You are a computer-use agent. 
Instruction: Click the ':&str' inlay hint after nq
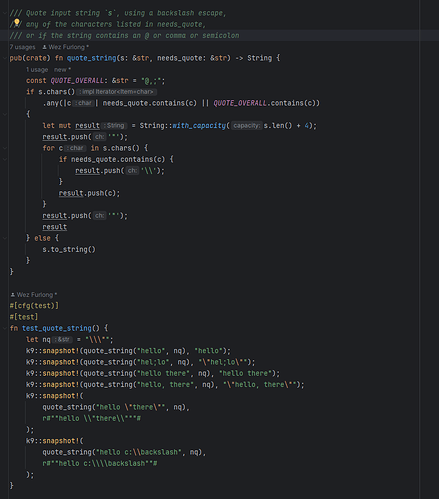(62, 340)
